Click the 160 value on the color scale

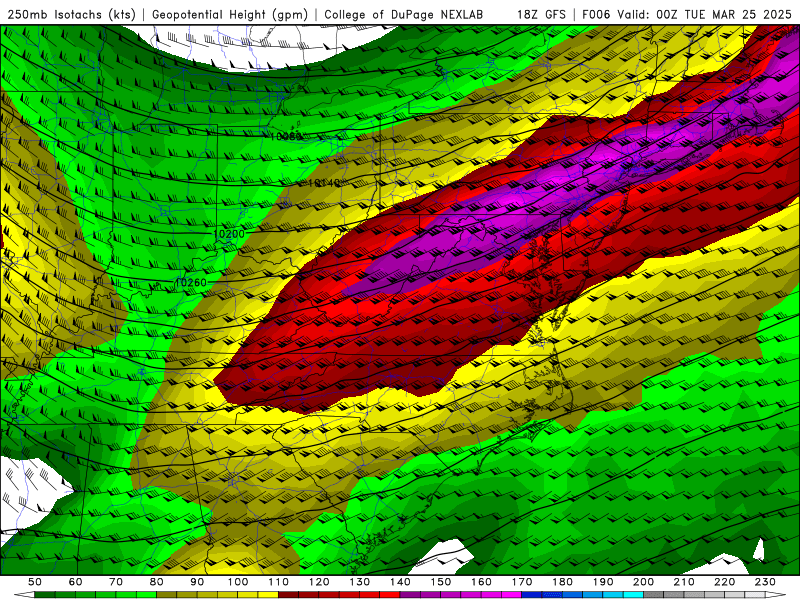coord(481,582)
